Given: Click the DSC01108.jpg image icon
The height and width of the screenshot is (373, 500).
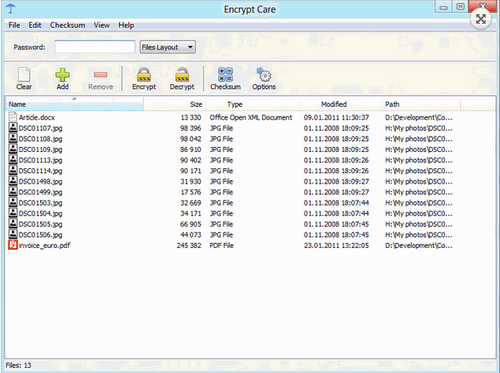Looking at the screenshot, I should [13, 138].
